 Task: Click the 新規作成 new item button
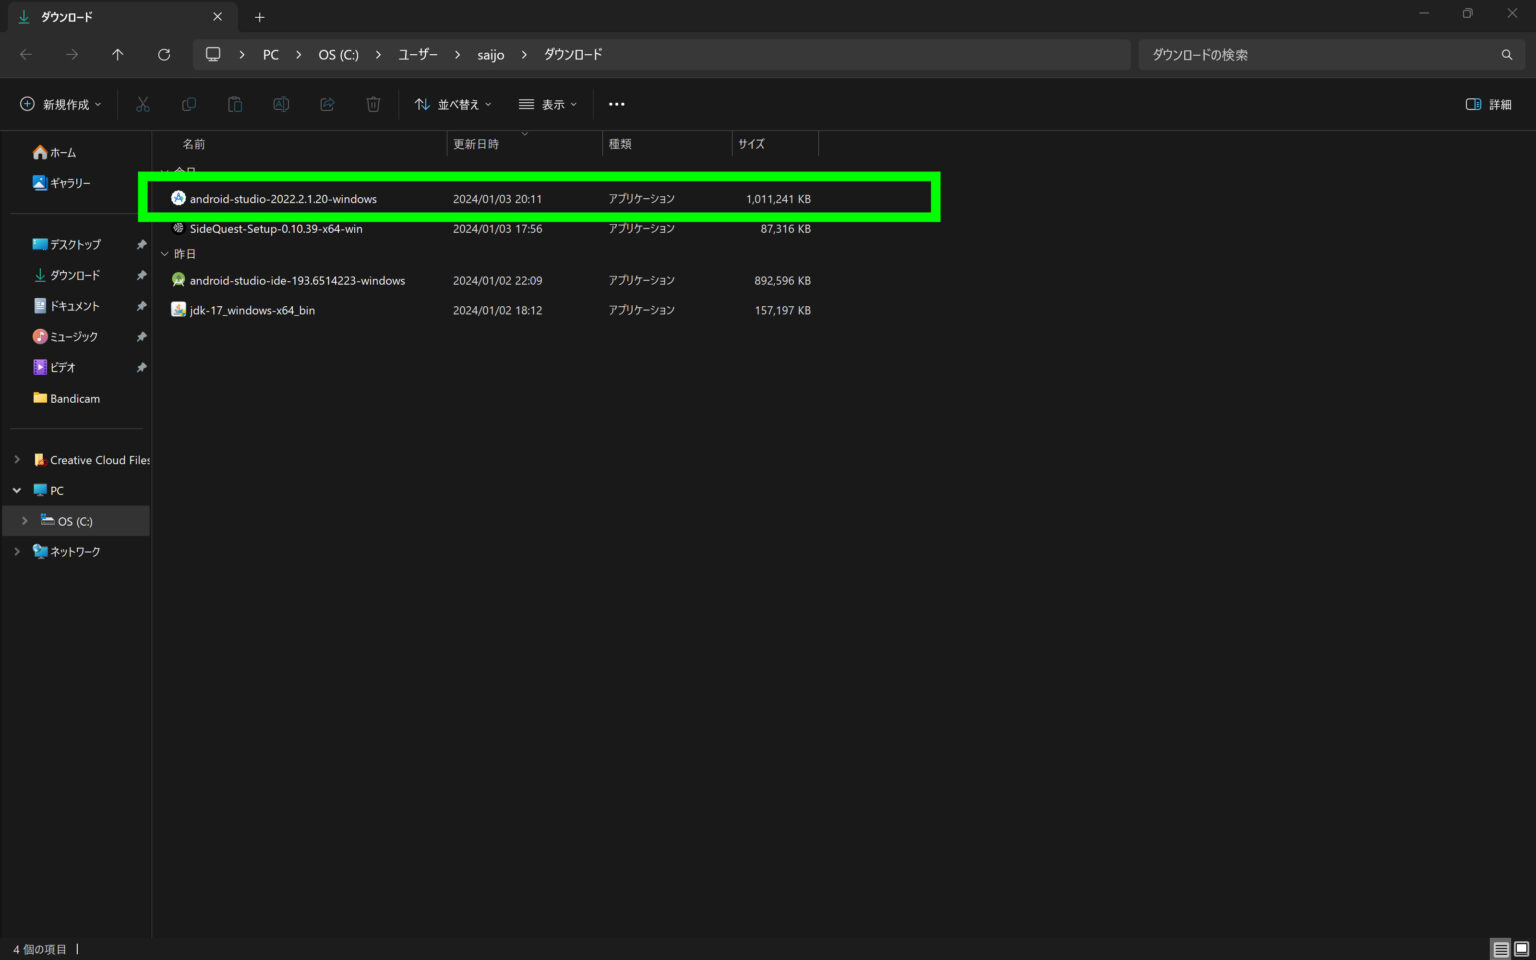pyautogui.click(x=59, y=104)
